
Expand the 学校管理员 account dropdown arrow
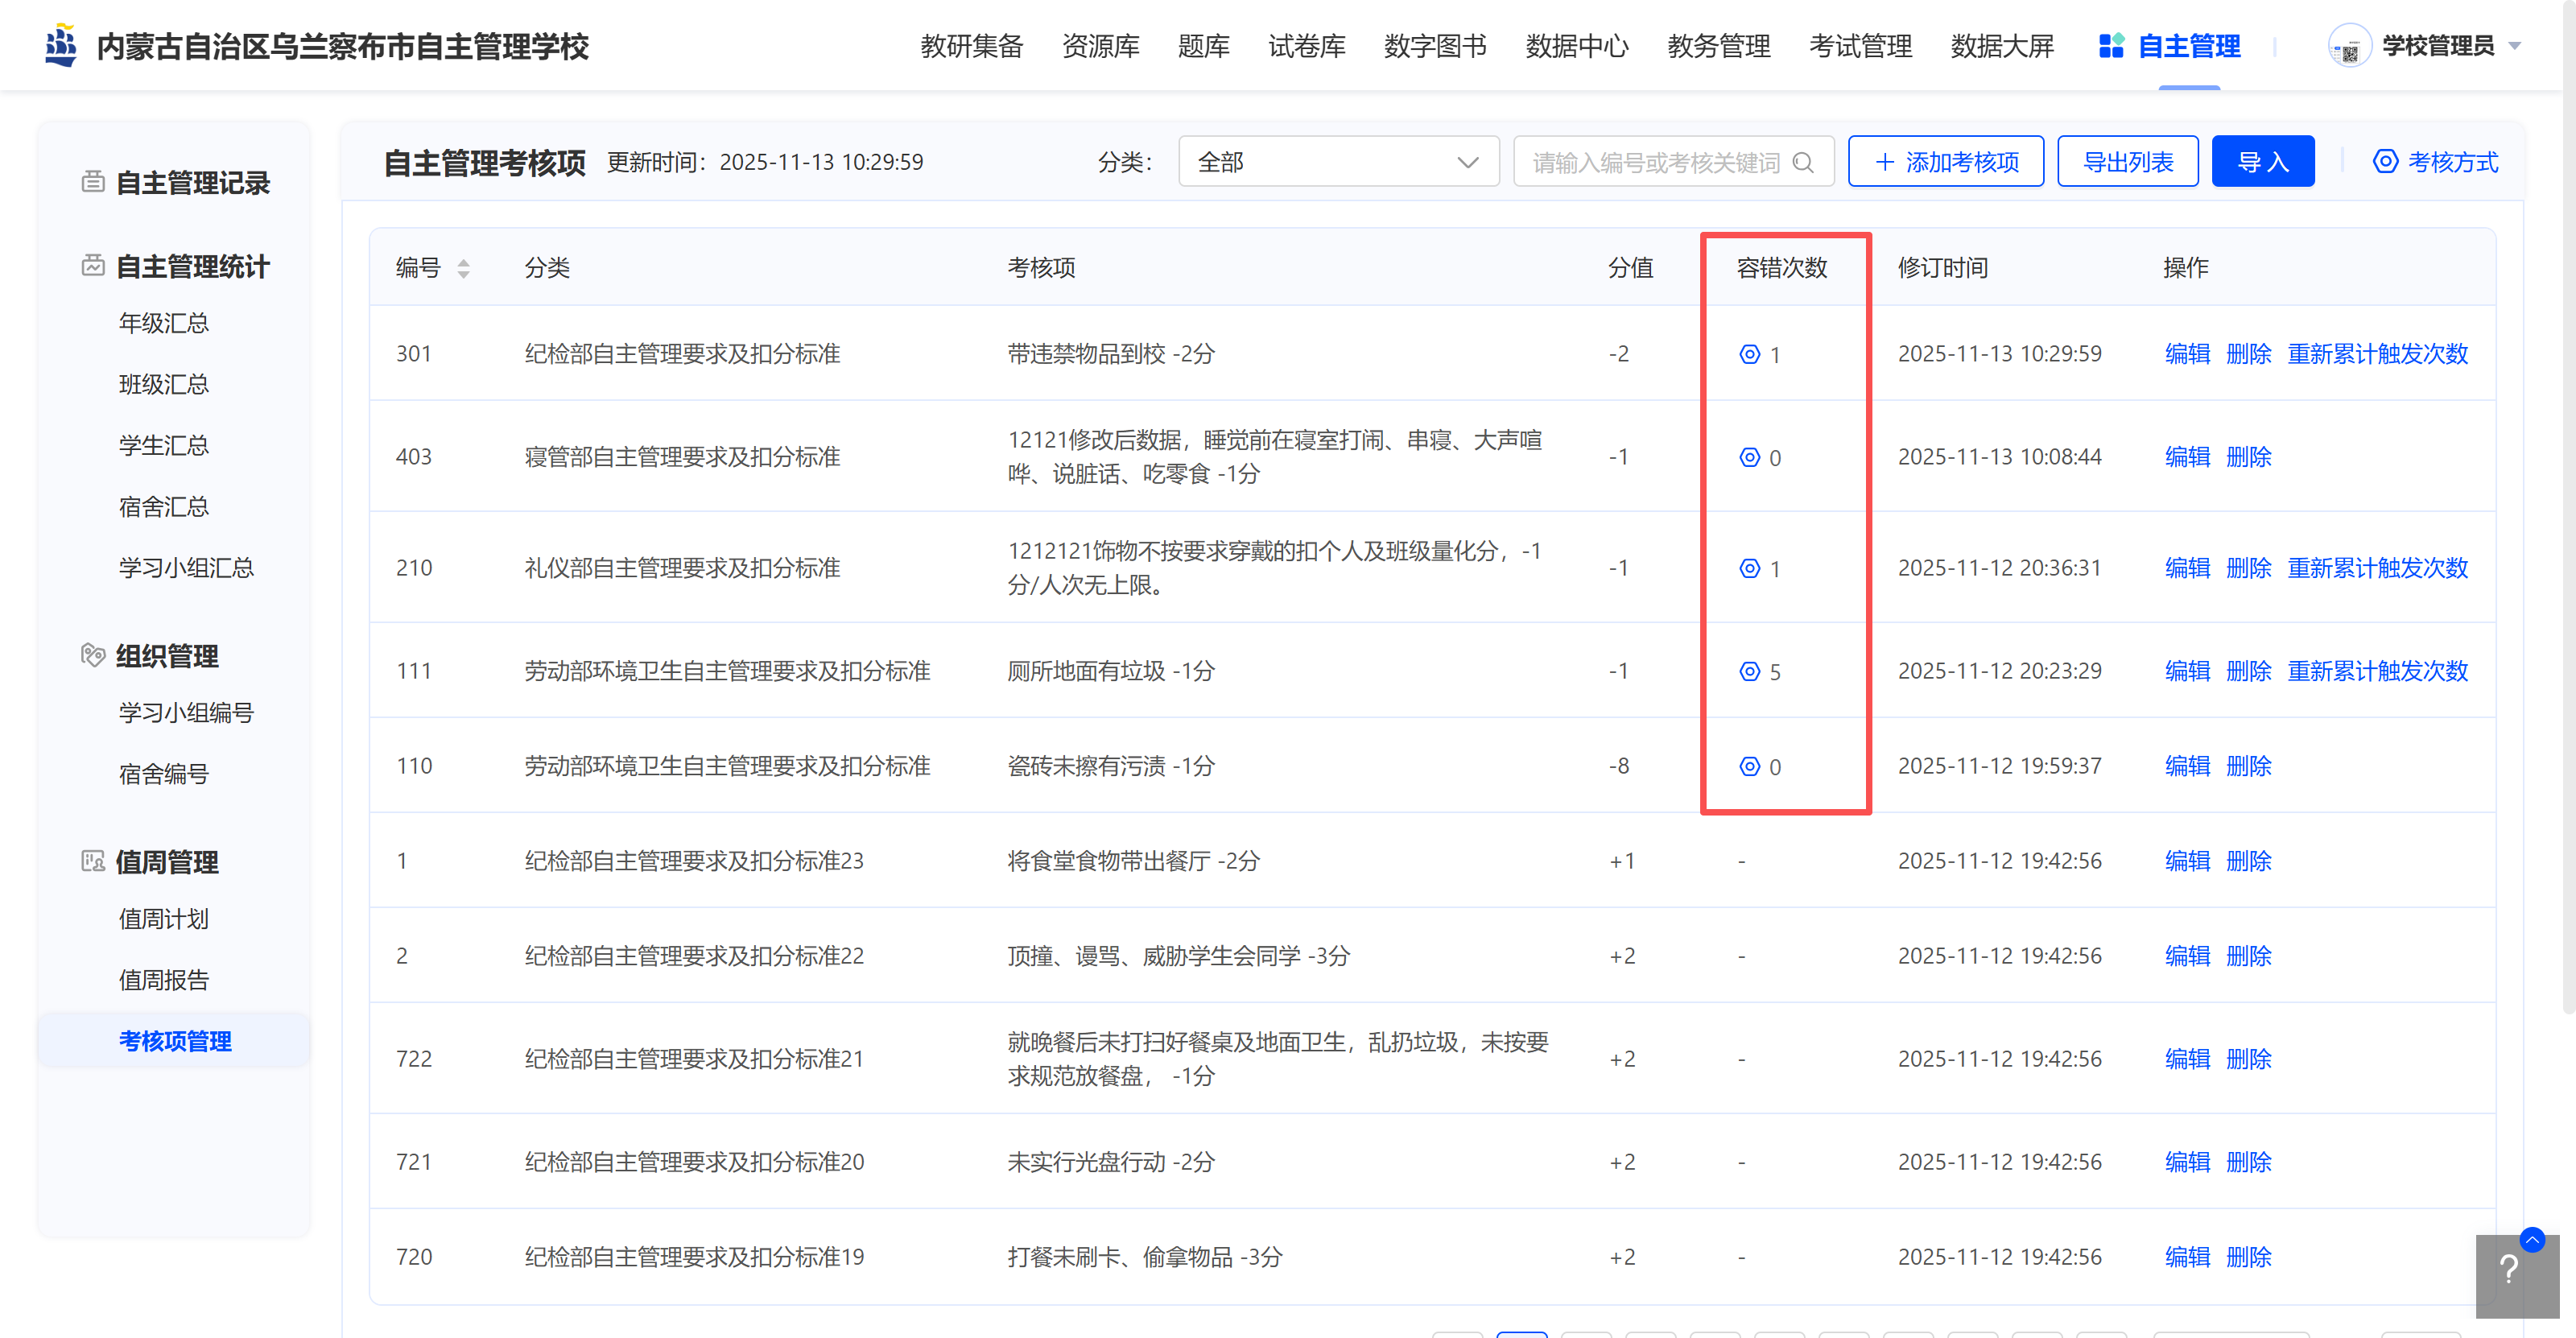point(2515,46)
